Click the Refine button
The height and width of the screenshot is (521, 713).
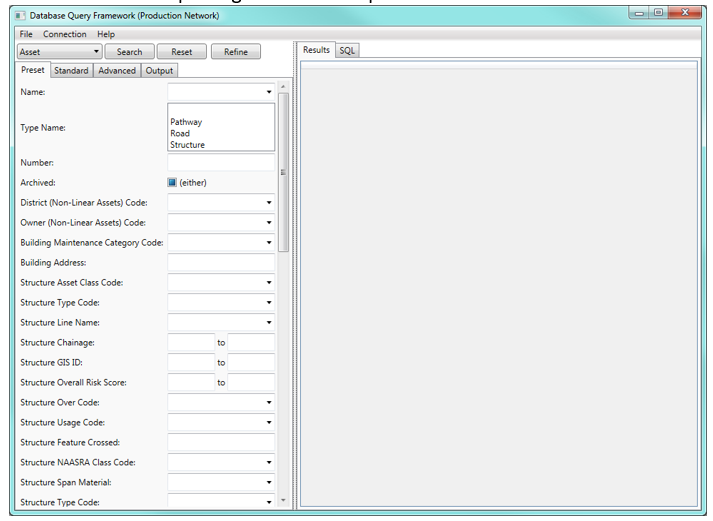pos(236,51)
